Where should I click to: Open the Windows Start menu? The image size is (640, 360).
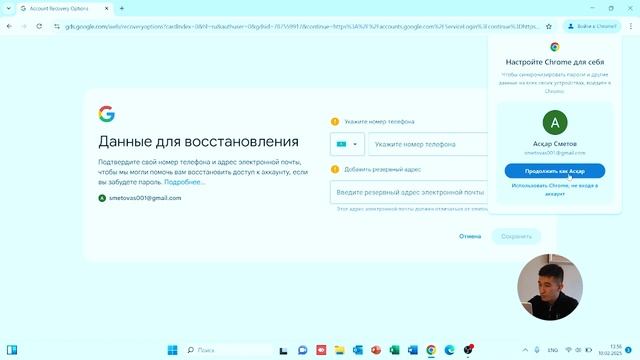click(173, 350)
